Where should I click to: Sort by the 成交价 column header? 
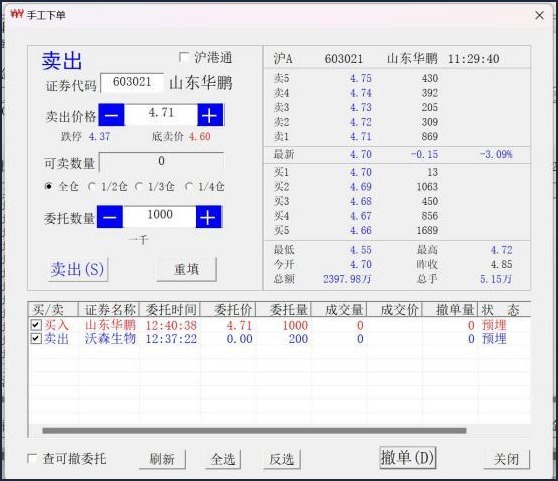pos(394,310)
